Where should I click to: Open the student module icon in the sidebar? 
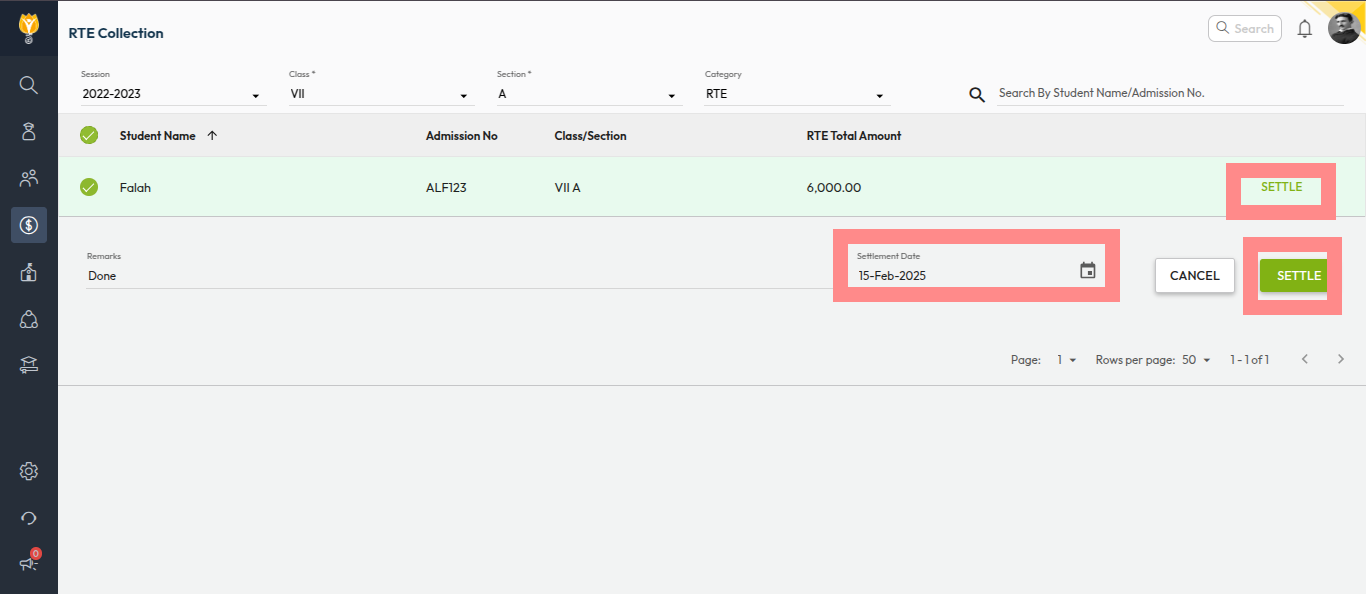tap(28, 131)
